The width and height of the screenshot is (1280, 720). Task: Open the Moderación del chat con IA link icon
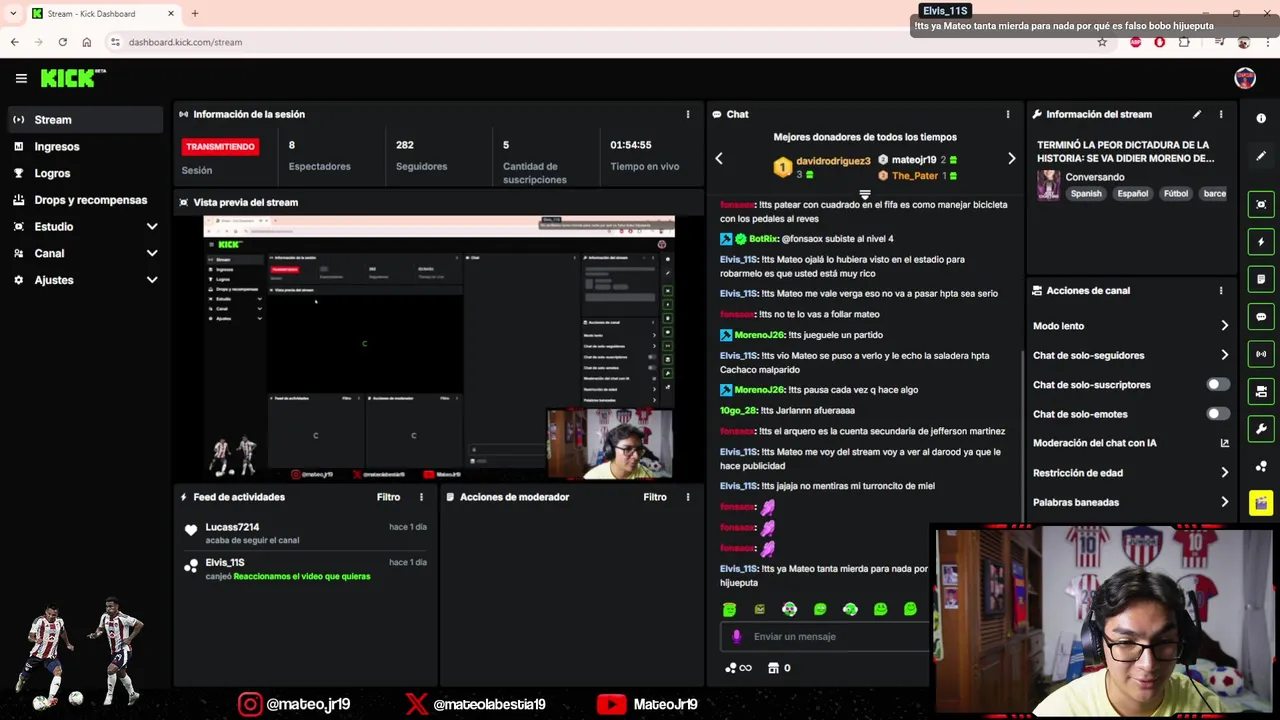tap(1224, 443)
